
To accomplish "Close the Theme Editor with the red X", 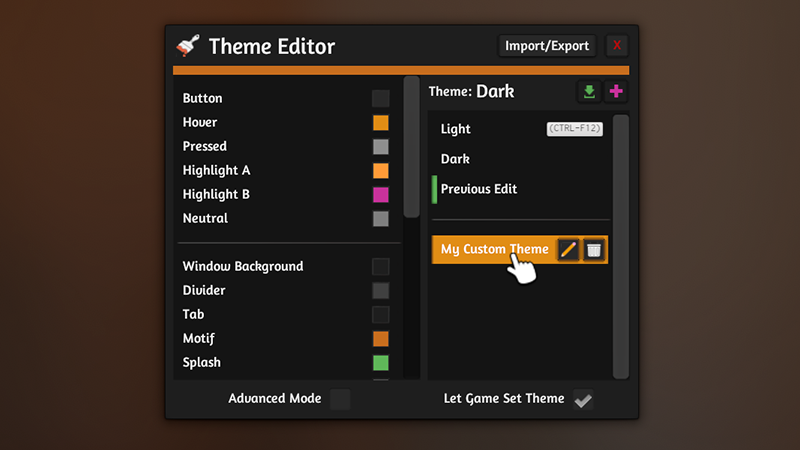I will pyautogui.click(x=617, y=45).
